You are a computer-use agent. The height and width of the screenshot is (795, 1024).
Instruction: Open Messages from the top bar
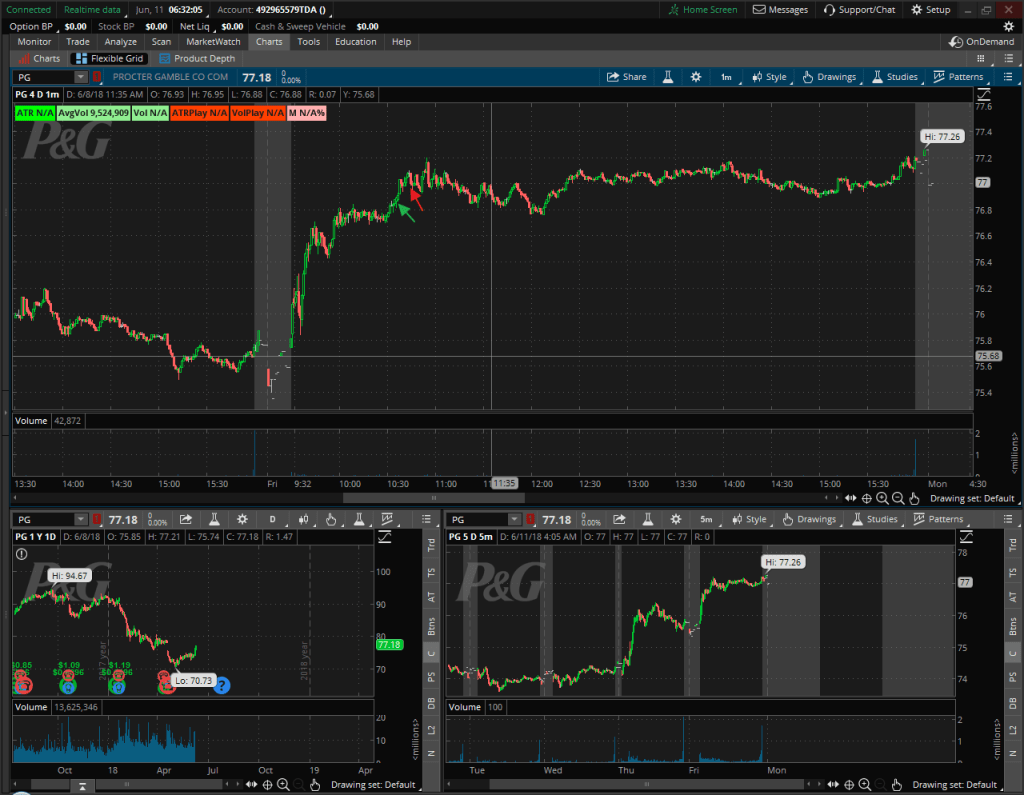tap(780, 10)
